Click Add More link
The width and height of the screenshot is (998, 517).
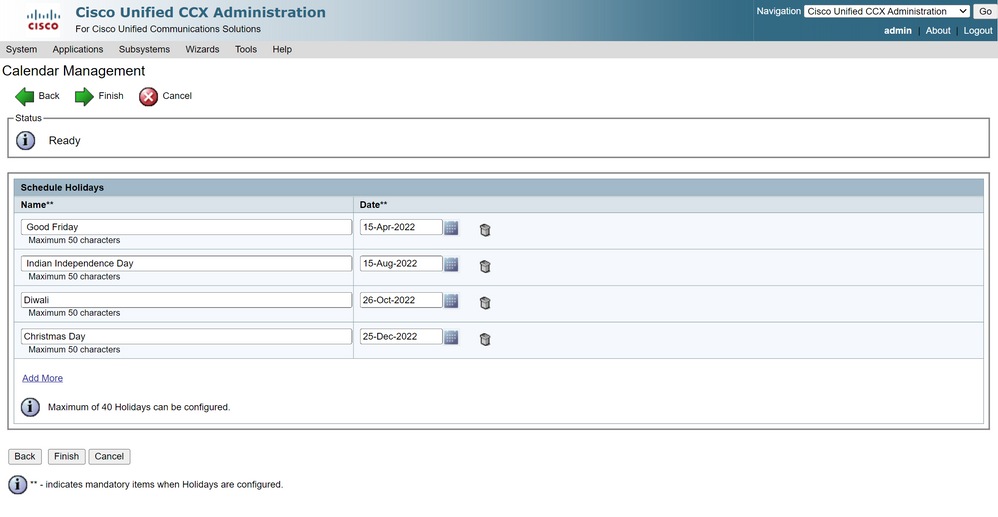(x=43, y=378)
